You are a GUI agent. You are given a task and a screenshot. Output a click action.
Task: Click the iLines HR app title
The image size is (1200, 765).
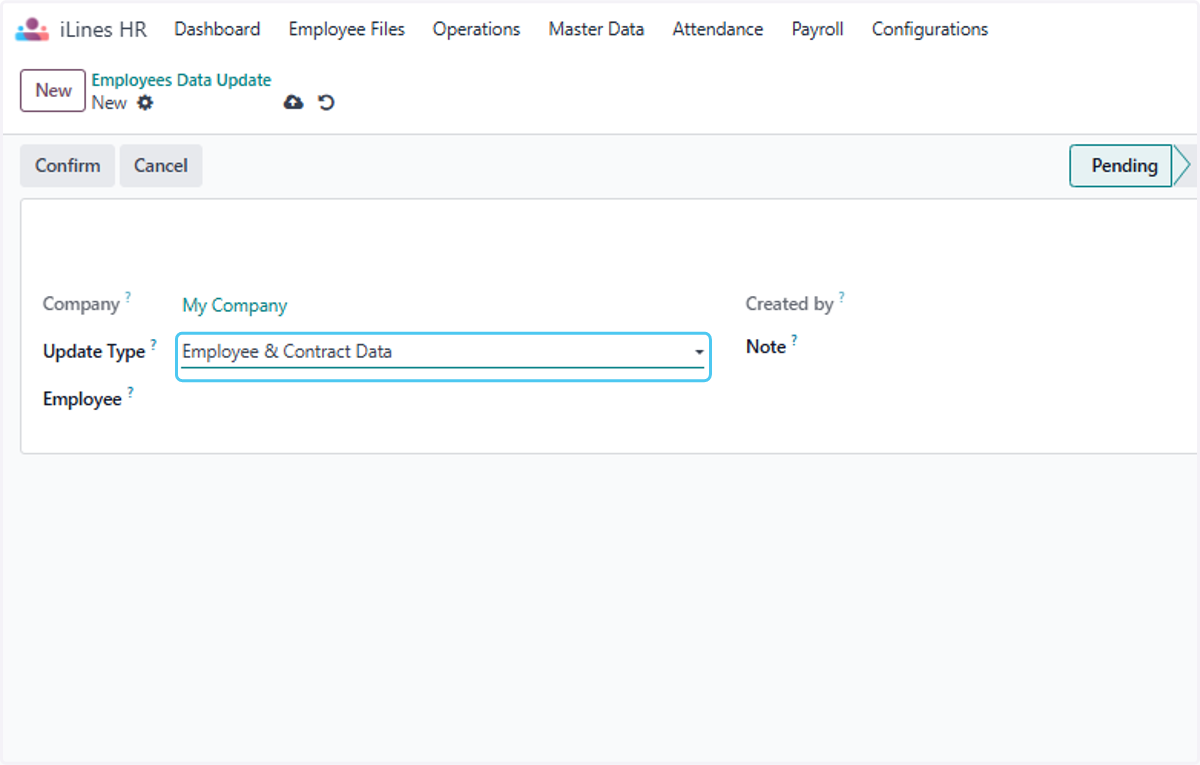[x=103, y=30]
